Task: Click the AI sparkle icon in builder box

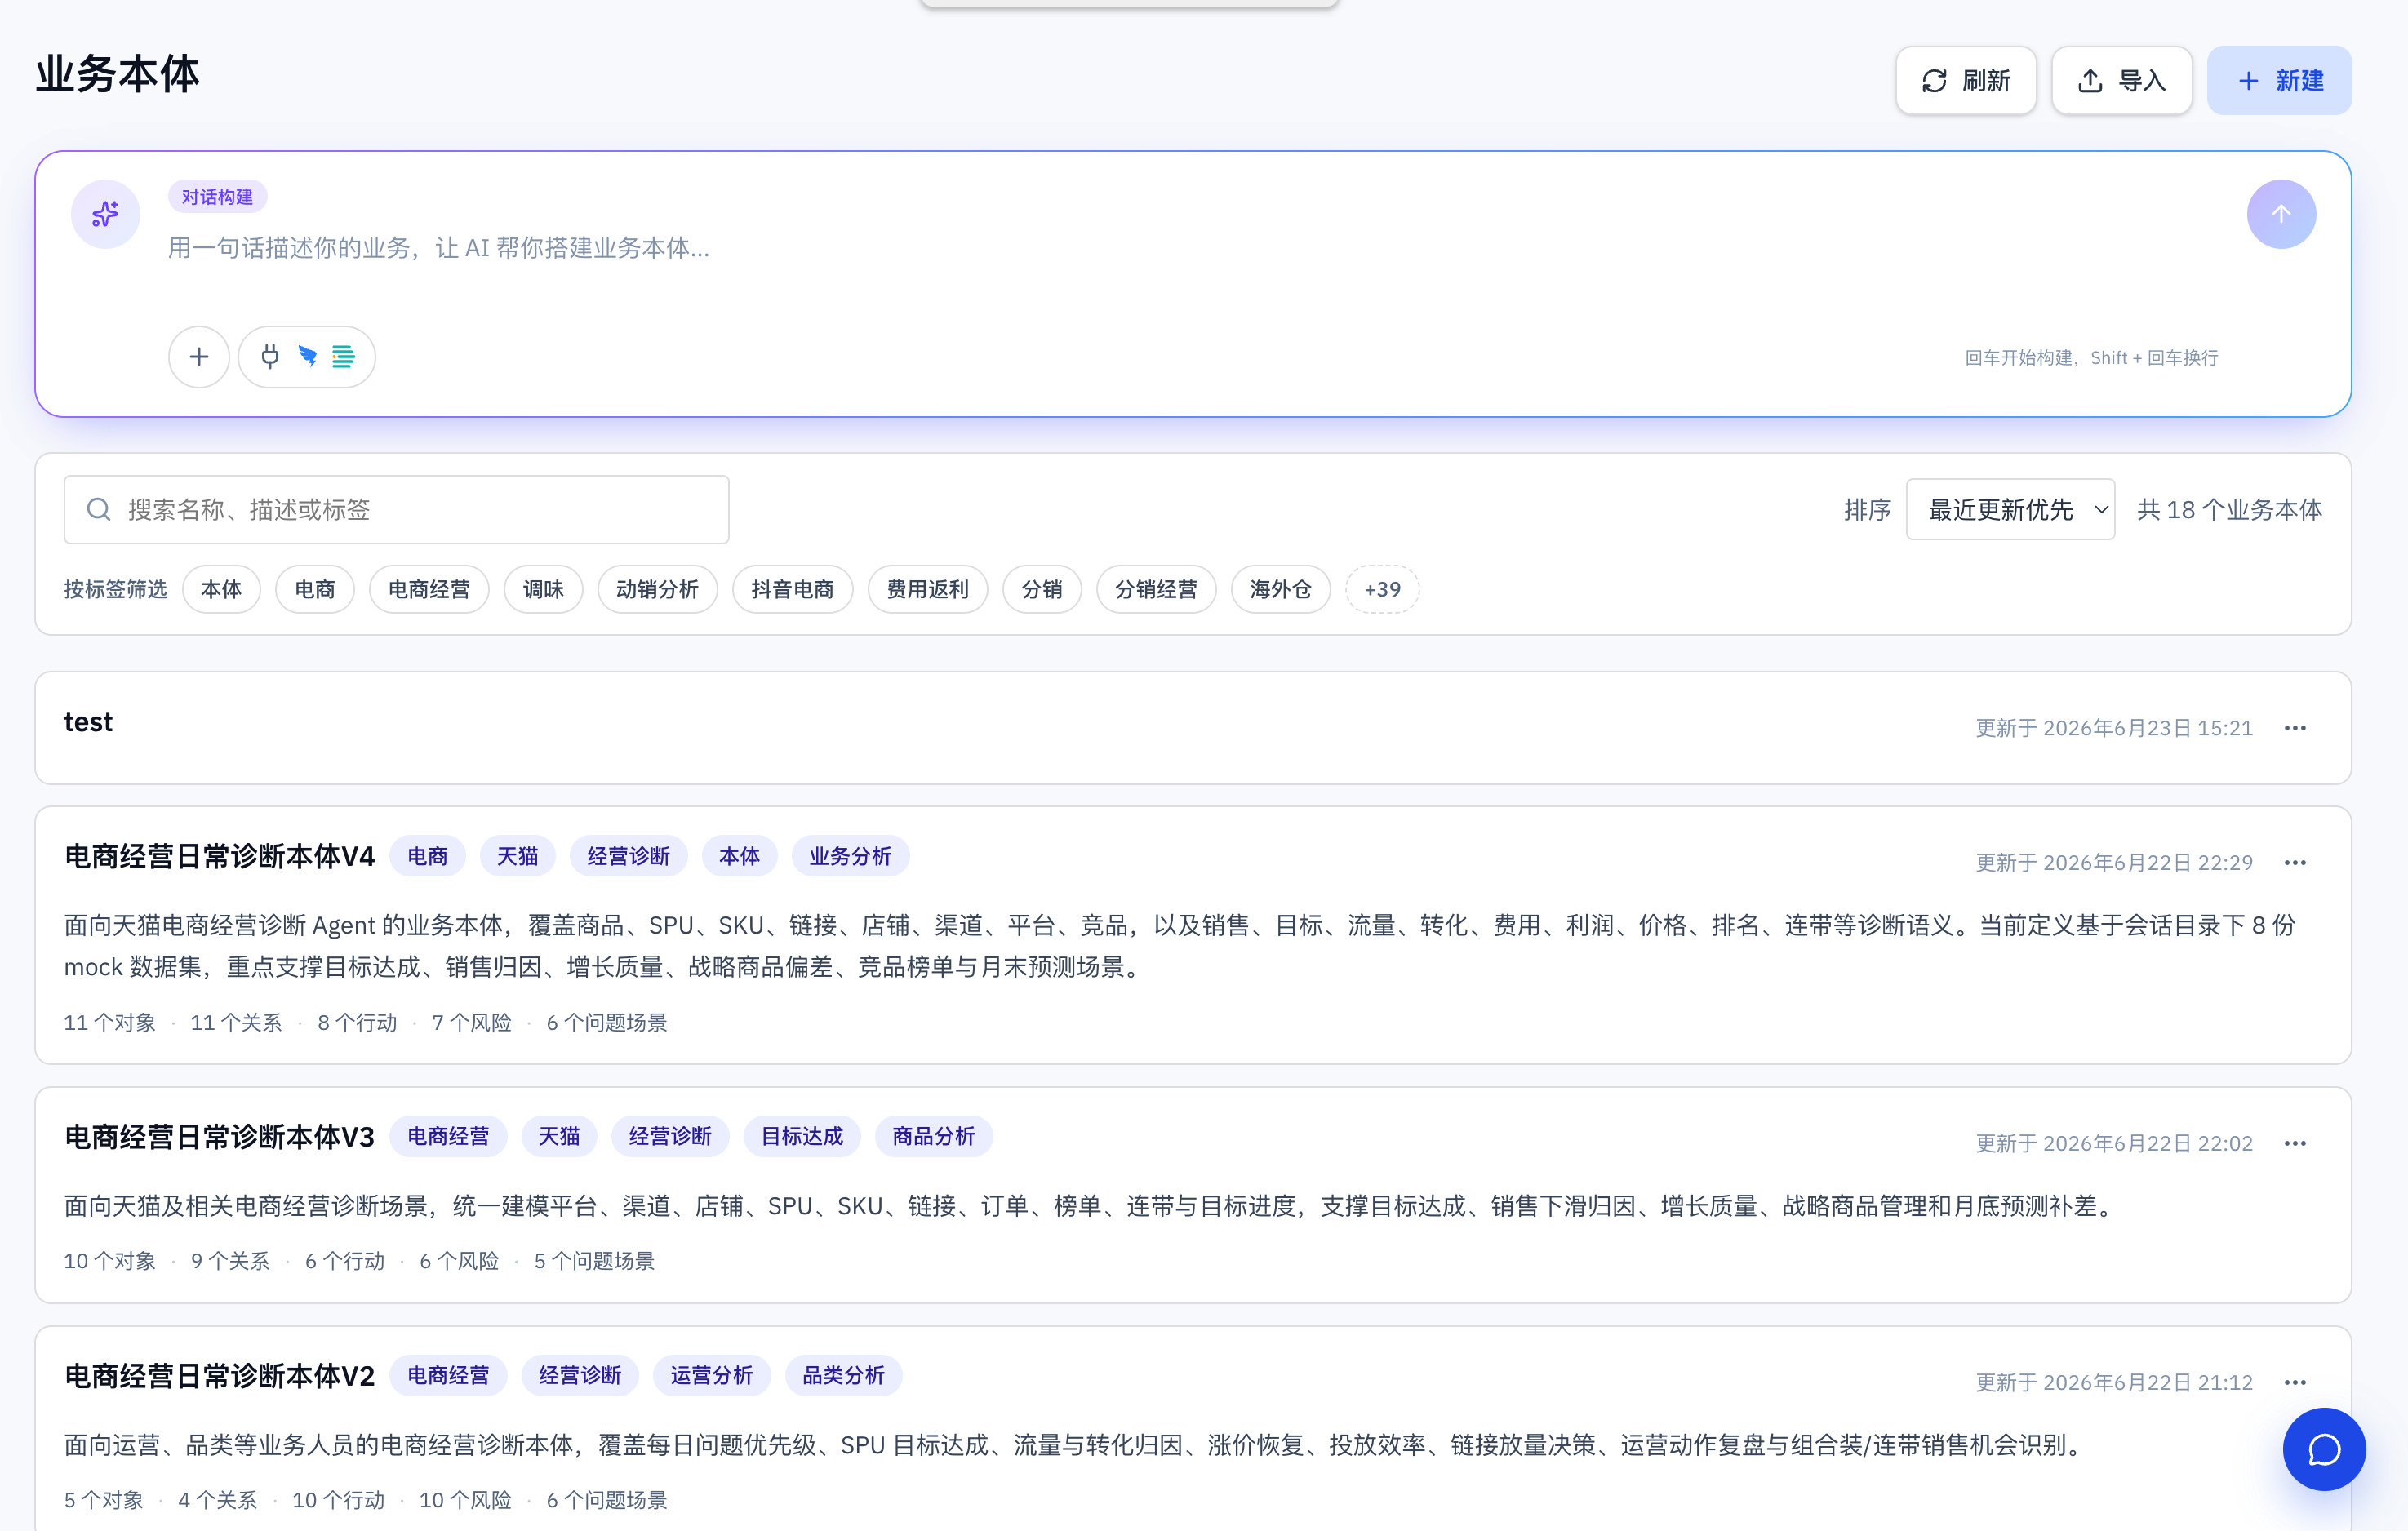Action: 105,214
